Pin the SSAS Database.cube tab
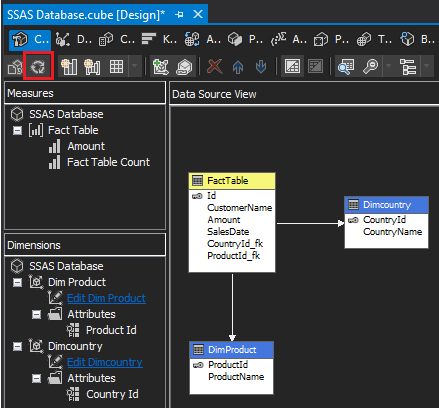Viewport: 439px width, 408px height. point(179,15)
